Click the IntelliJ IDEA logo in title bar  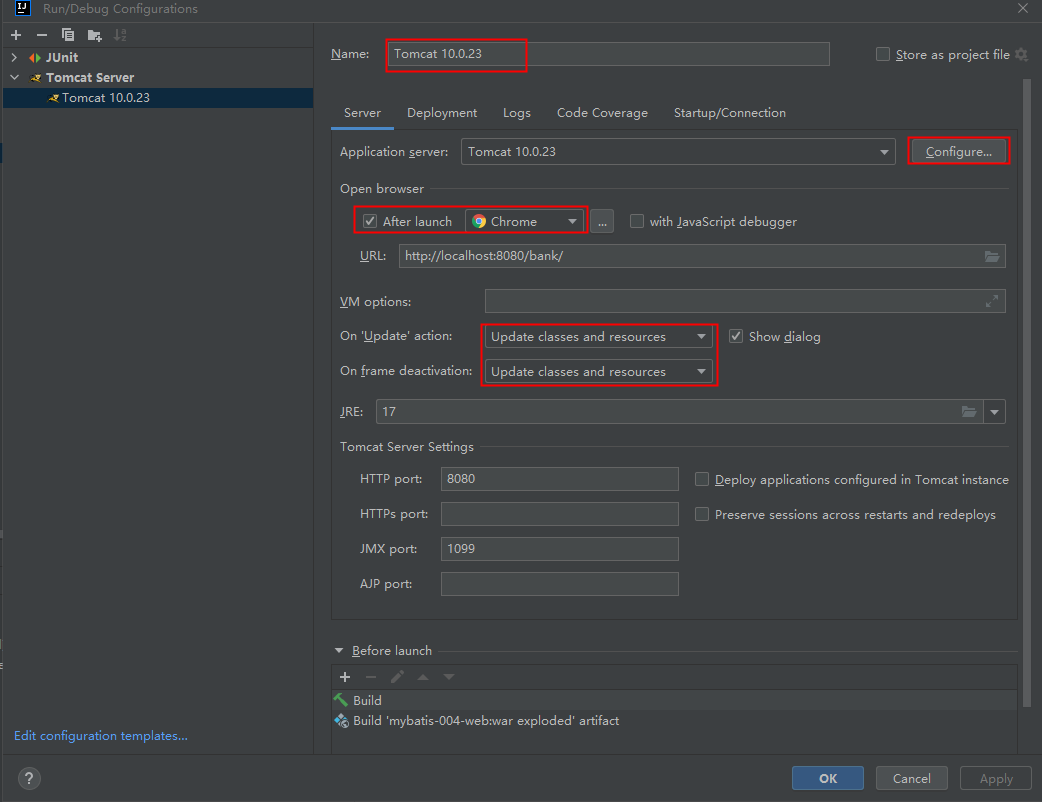(x=23, y=9)
